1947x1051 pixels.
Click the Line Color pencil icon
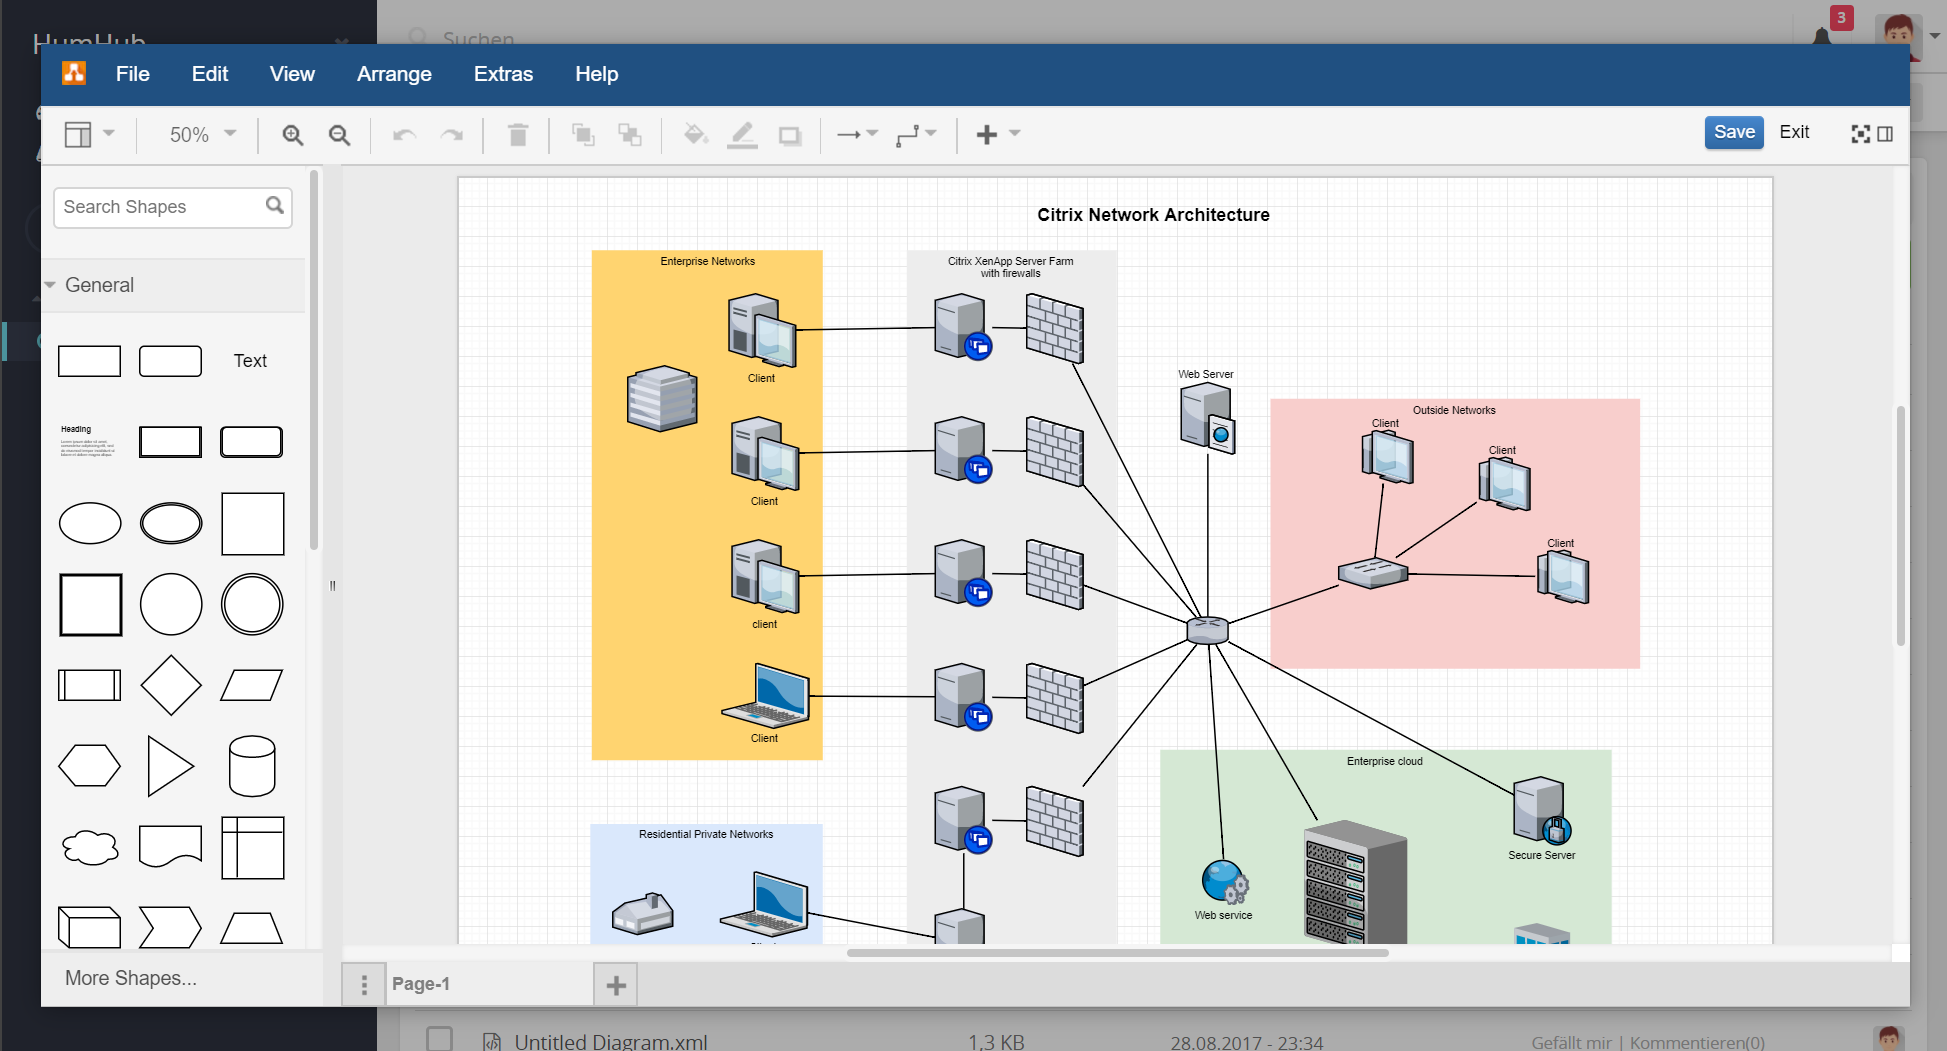(742, 135)
